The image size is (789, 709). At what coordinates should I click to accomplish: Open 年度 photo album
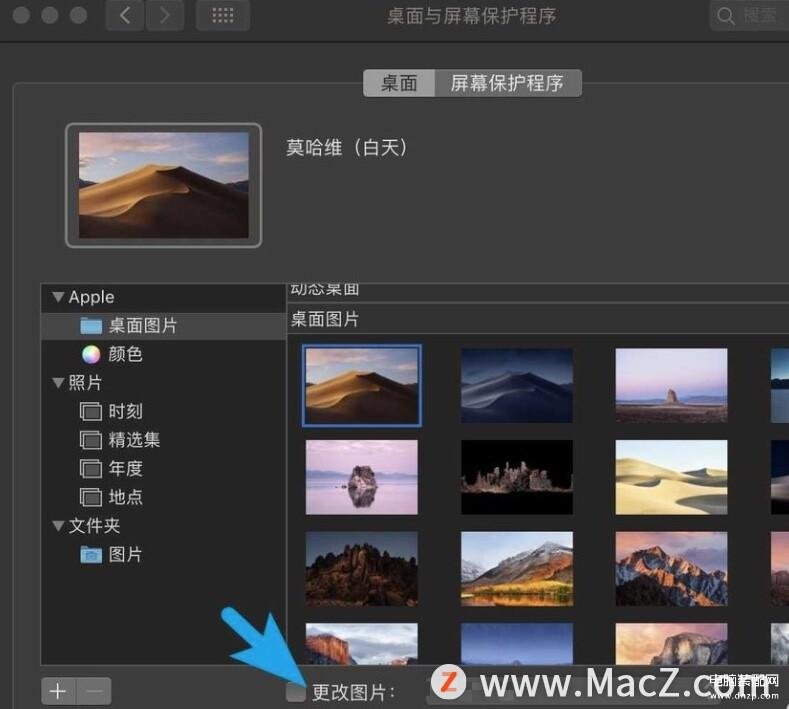pyautogui.click(x=163, y=469)
